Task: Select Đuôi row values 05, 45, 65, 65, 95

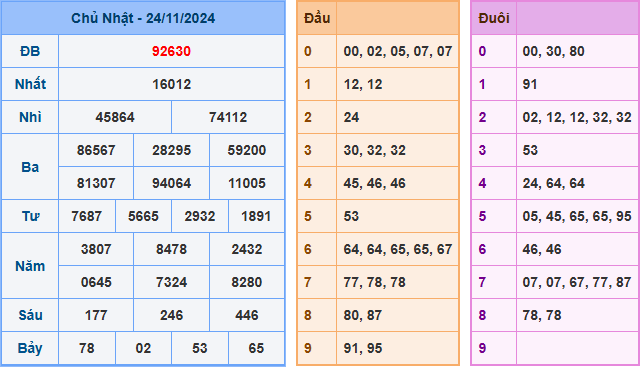Action: 577,217
